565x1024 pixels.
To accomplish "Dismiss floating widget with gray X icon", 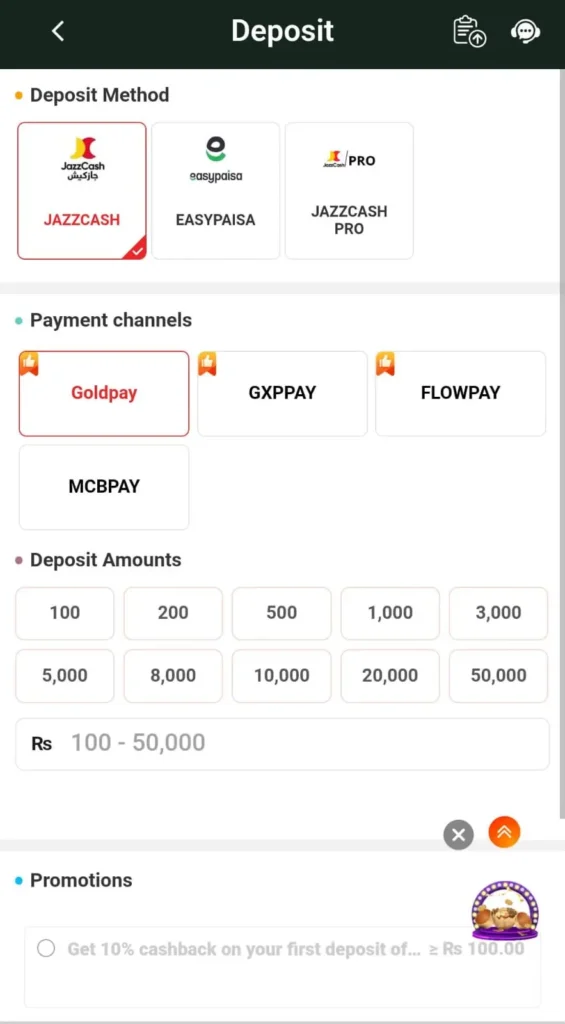I will (458, 835).
